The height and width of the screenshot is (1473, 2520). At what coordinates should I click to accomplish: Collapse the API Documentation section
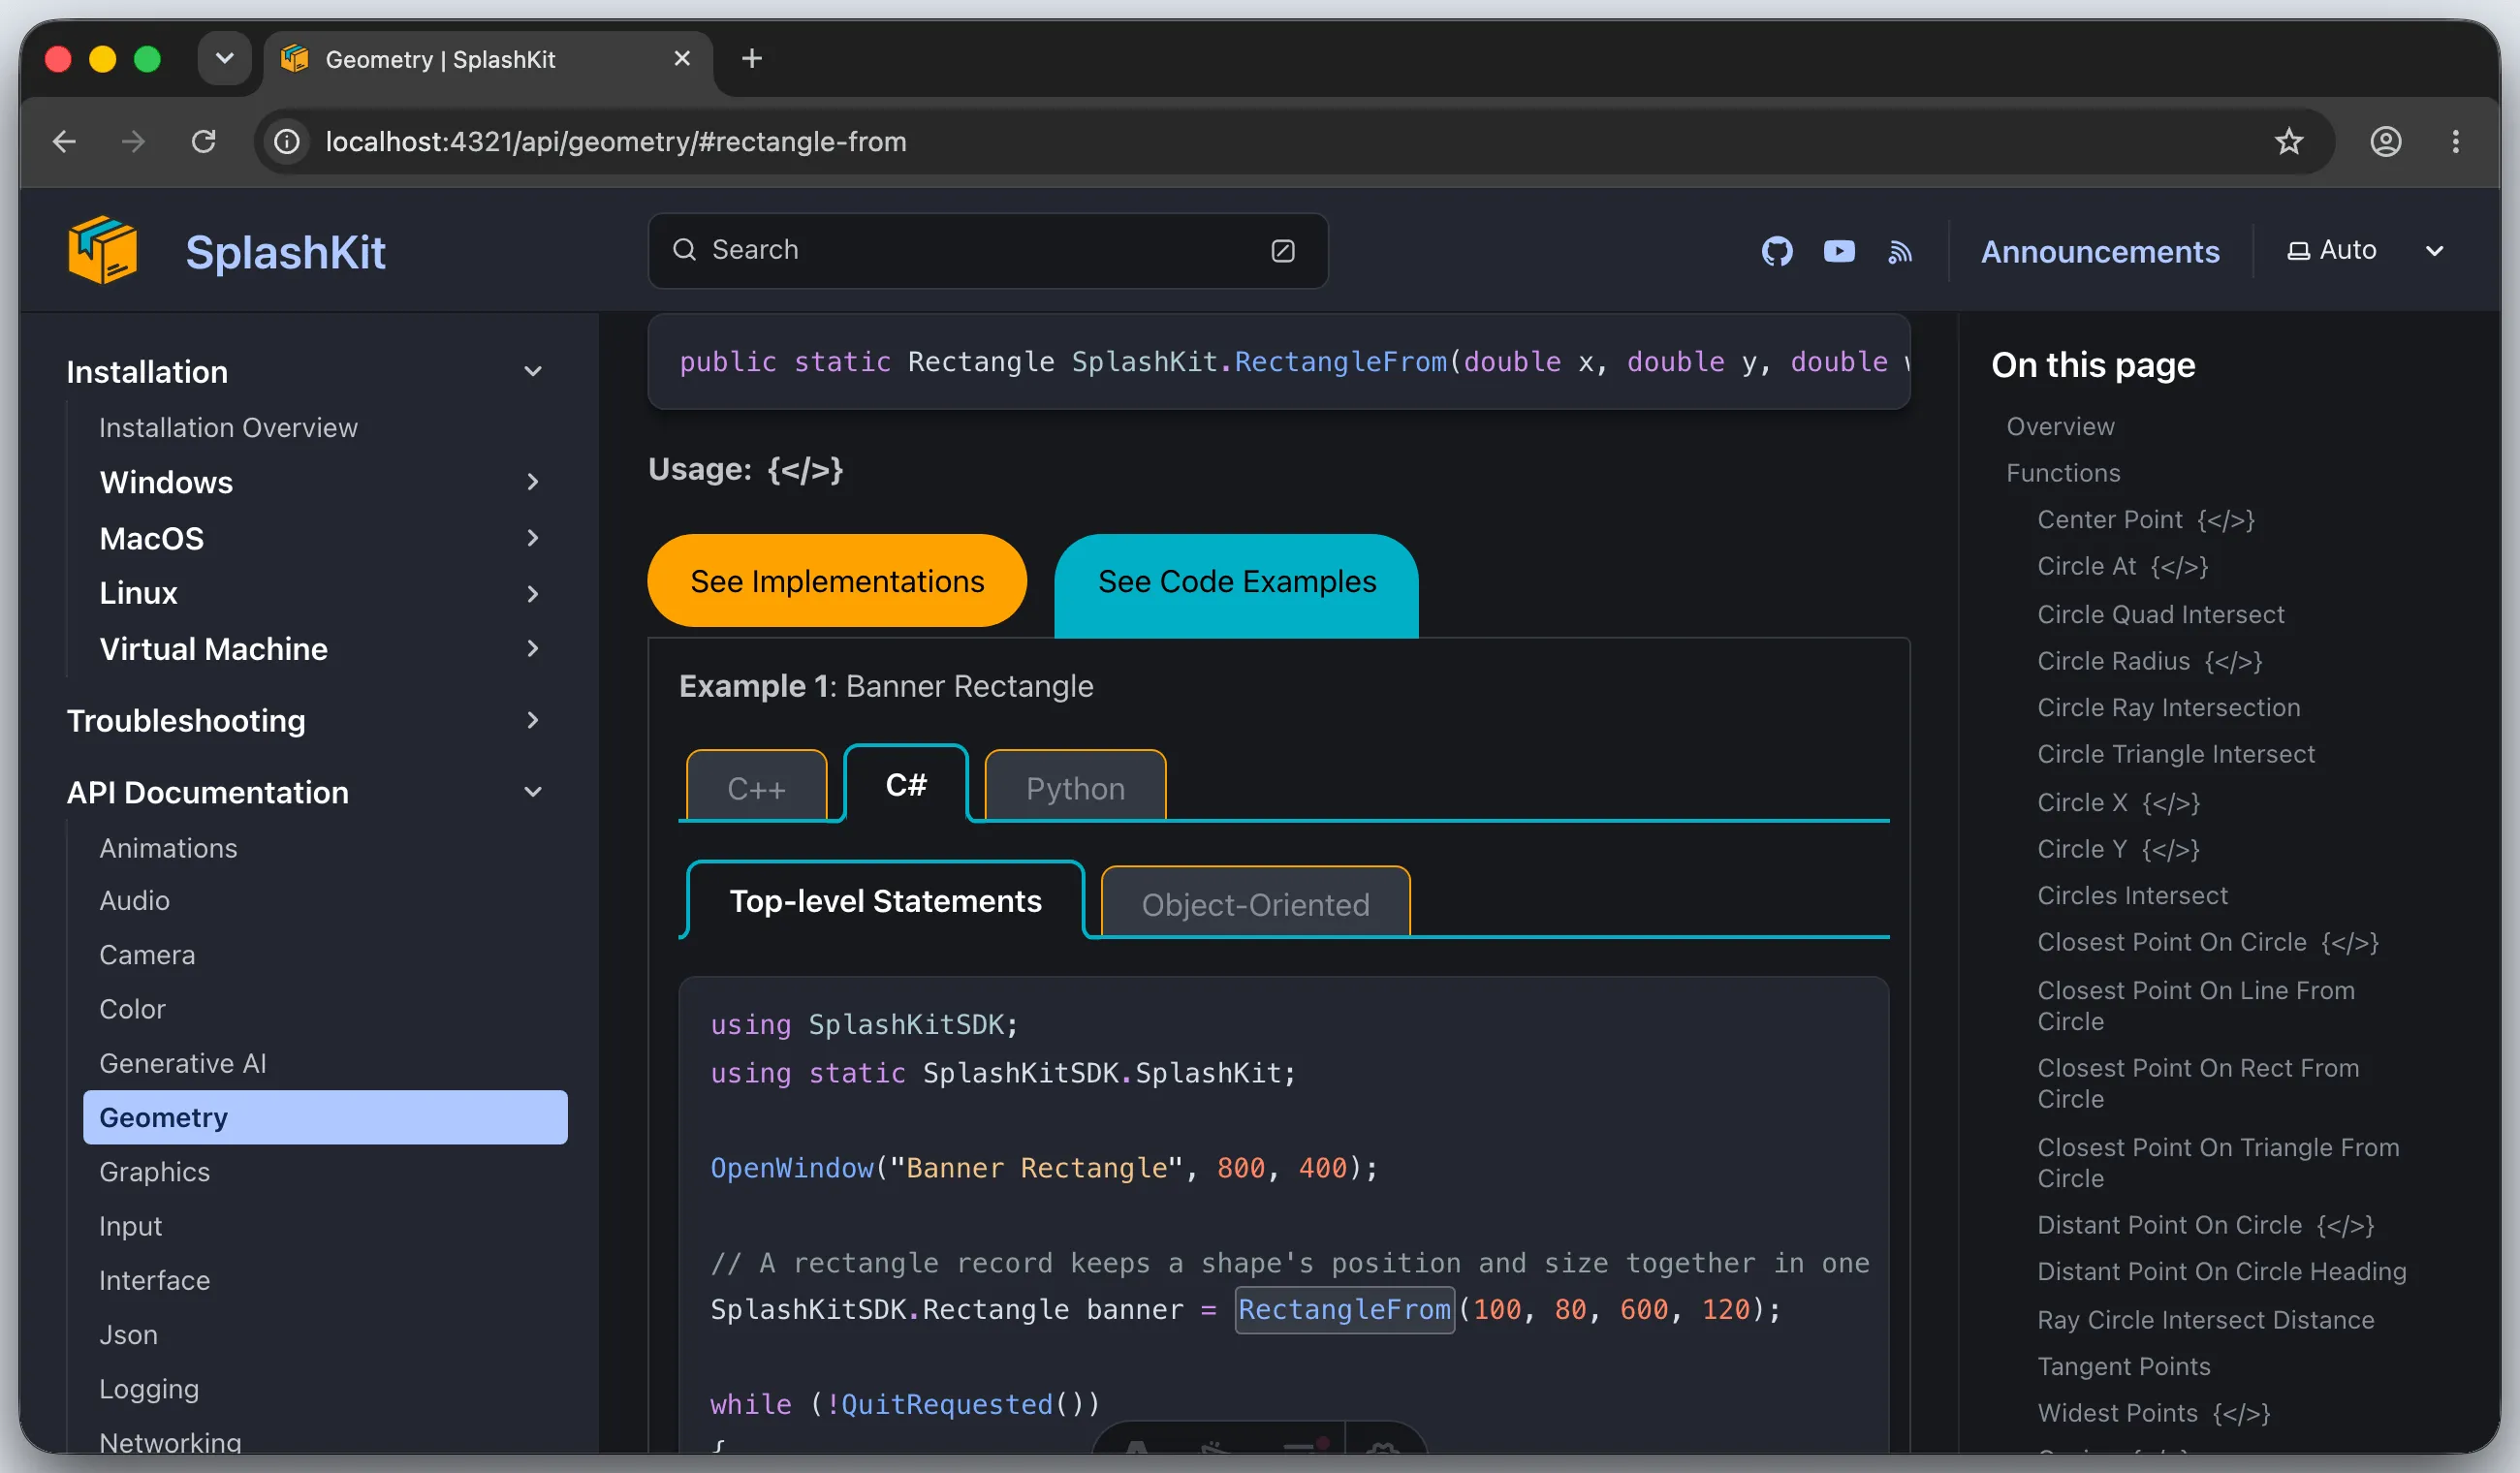533,793
